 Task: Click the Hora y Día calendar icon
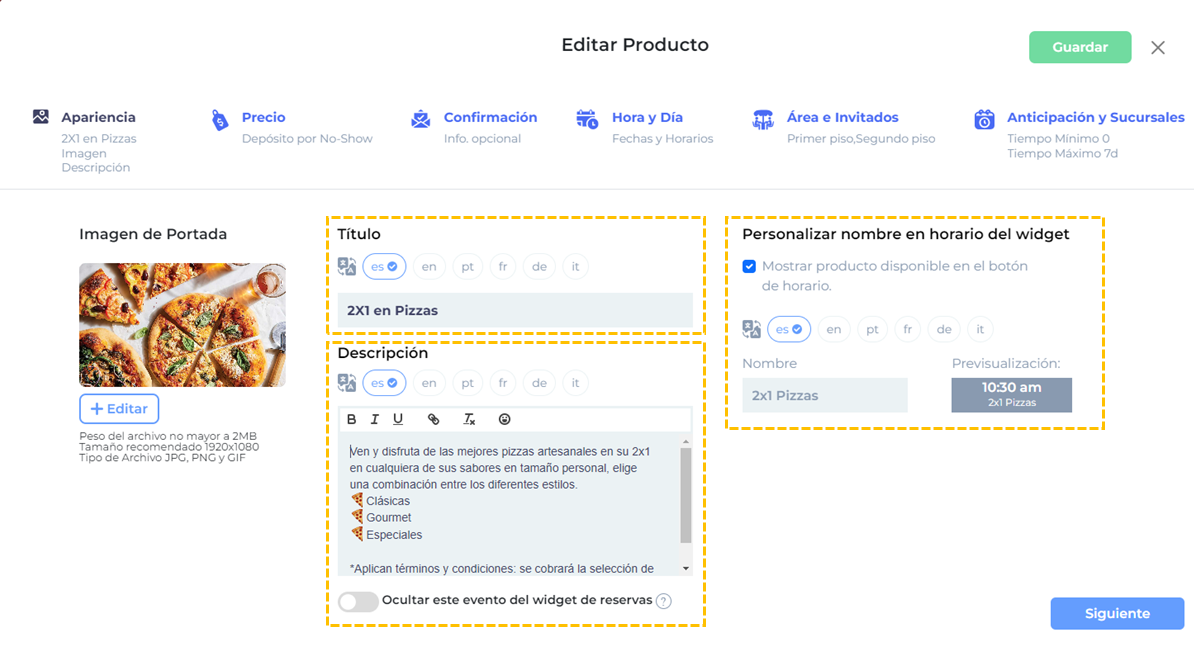[586, 119]
